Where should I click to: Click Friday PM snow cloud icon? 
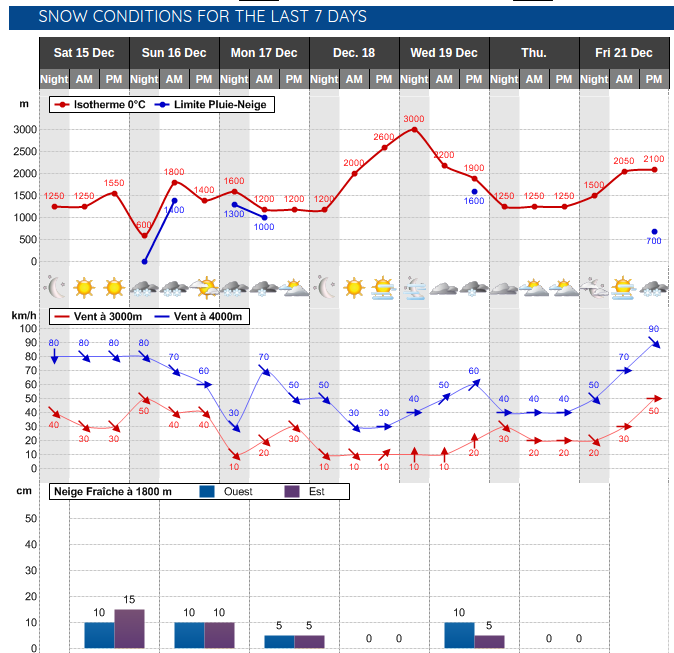click(654, 288)
